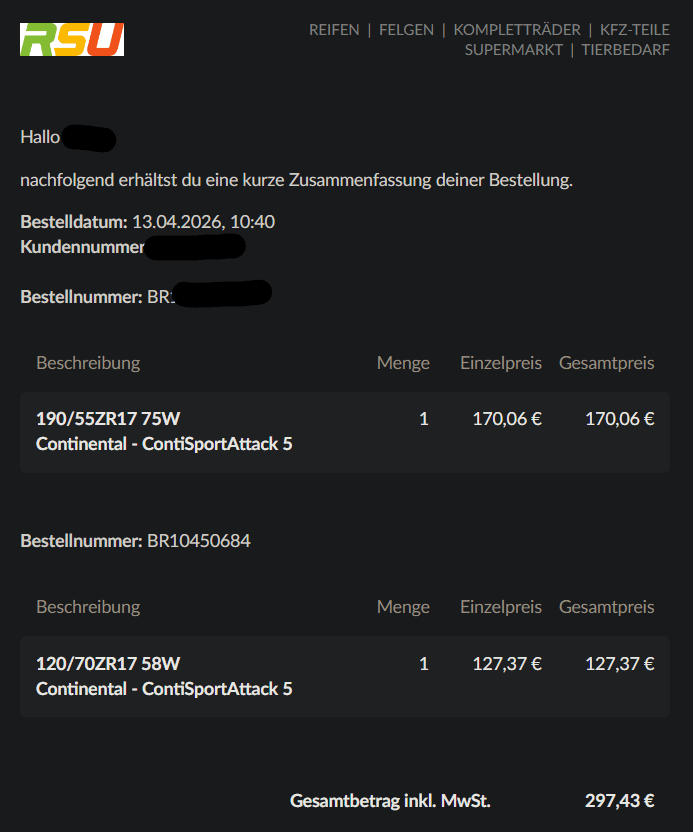
Task: Click Continental name under 190/55ZR17 tire
Action: click(80, 443)
